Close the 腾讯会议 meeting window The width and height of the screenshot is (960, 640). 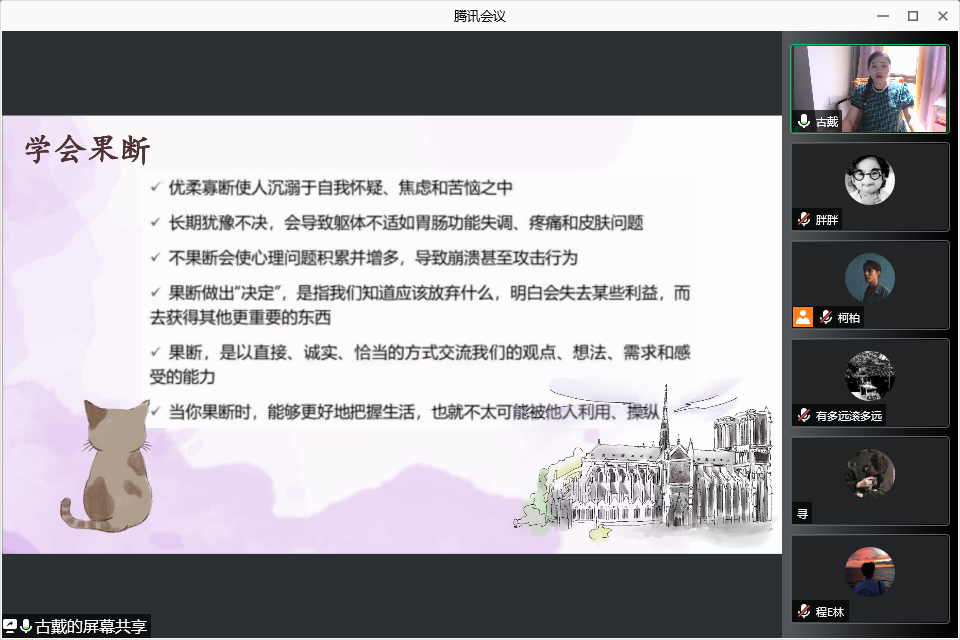[x=942, y=15]
